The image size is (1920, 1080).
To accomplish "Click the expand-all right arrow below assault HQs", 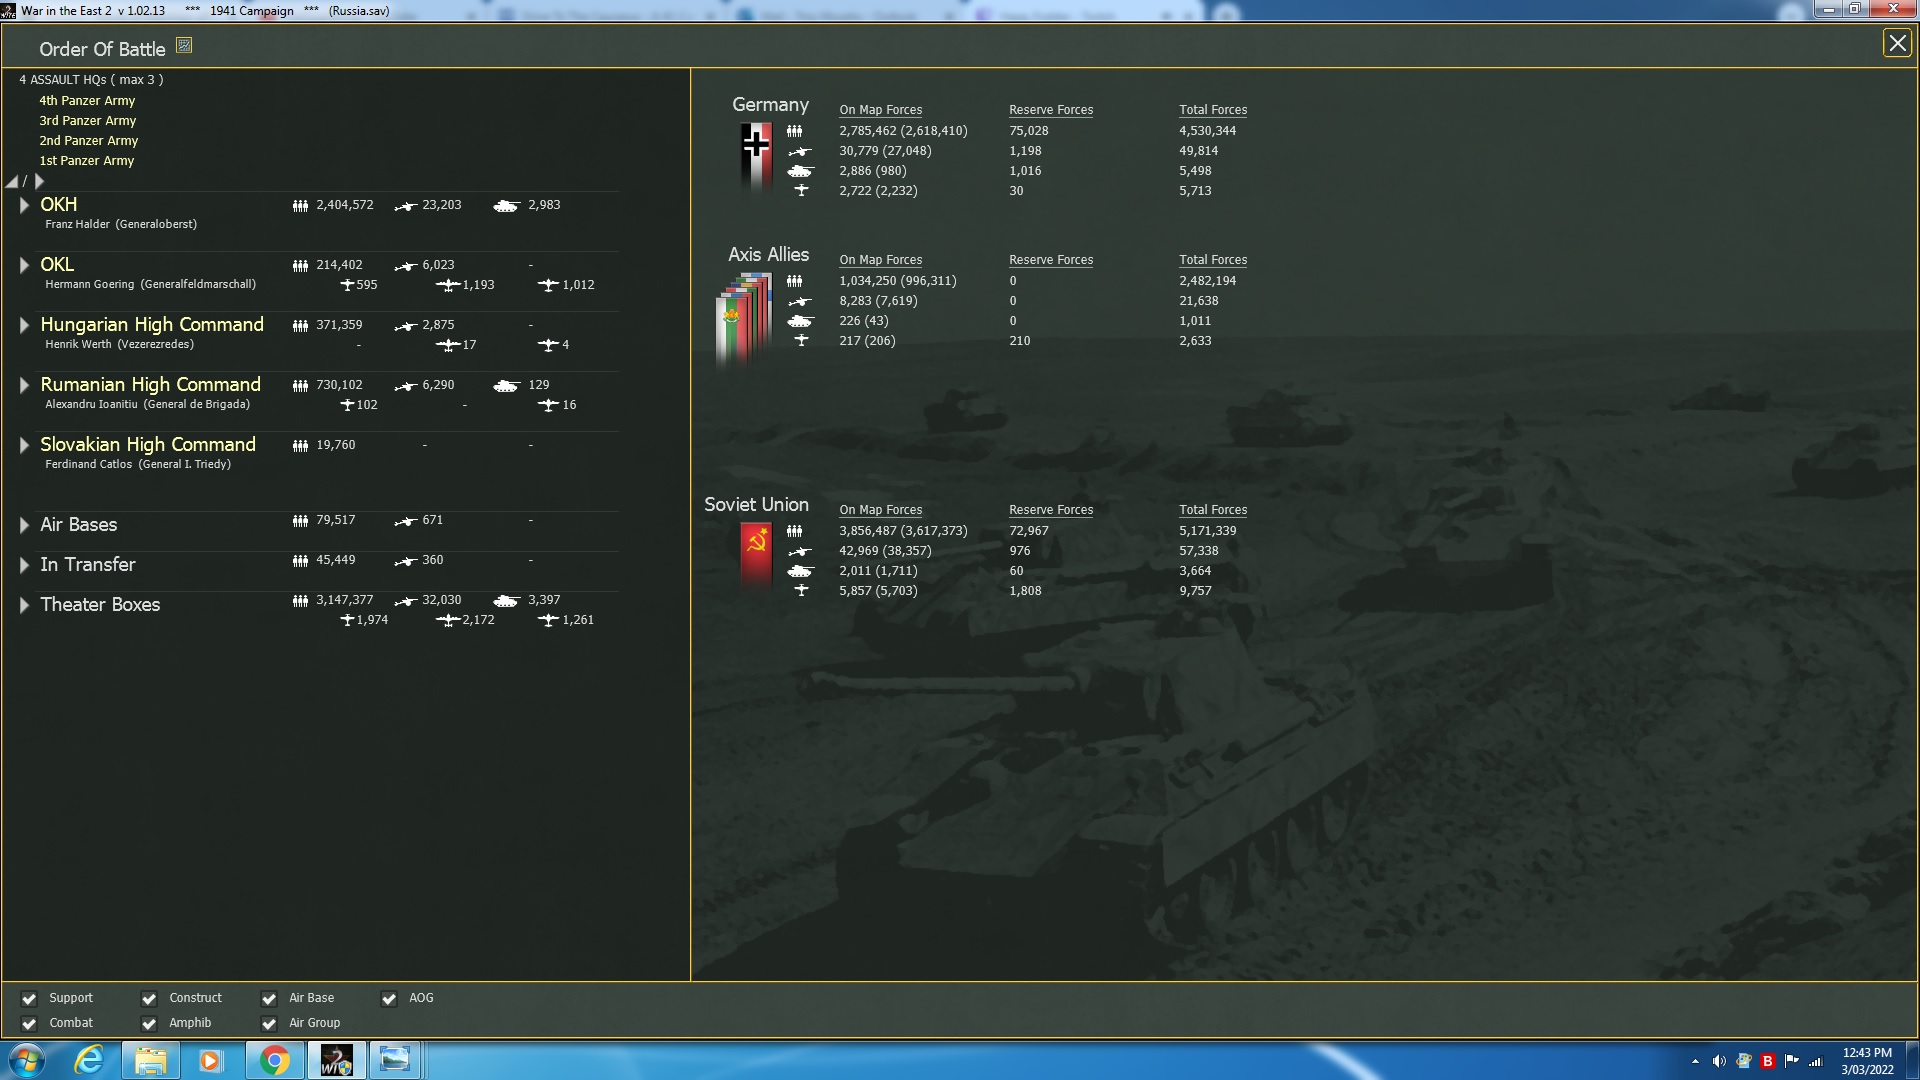I will coord(39,181).
